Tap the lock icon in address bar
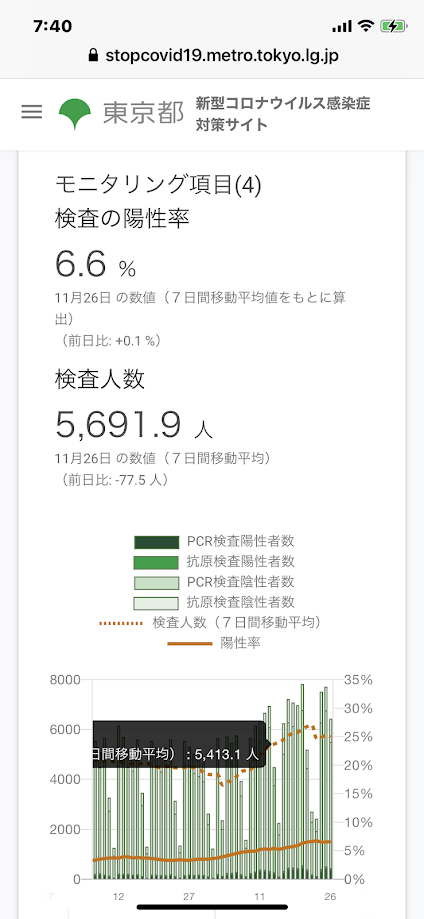 tap(91, 56)
